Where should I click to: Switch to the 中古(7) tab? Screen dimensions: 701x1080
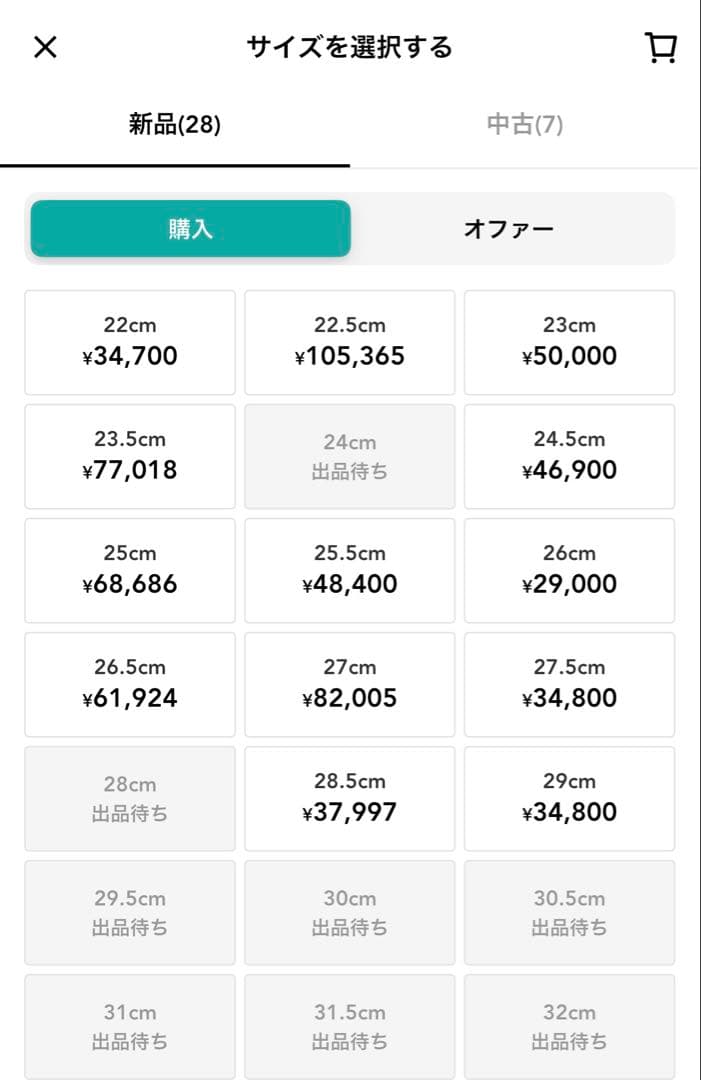525,125
